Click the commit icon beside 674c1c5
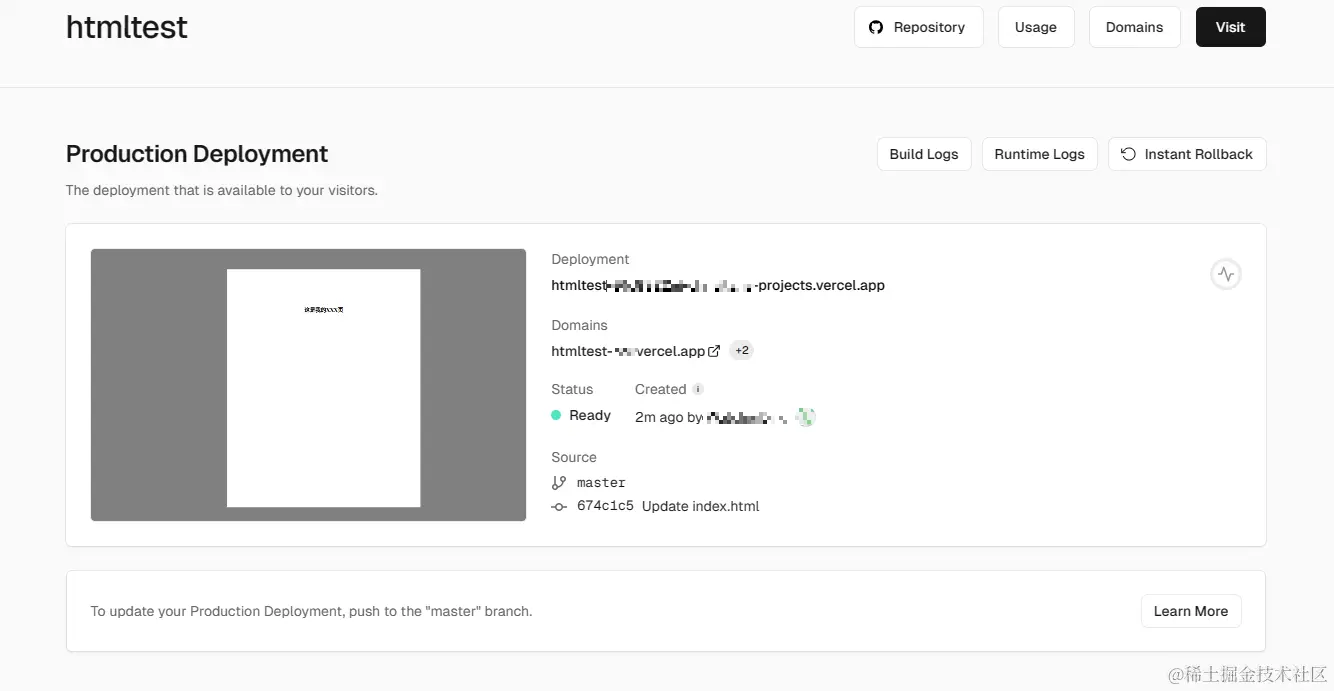 click(559, 507)
